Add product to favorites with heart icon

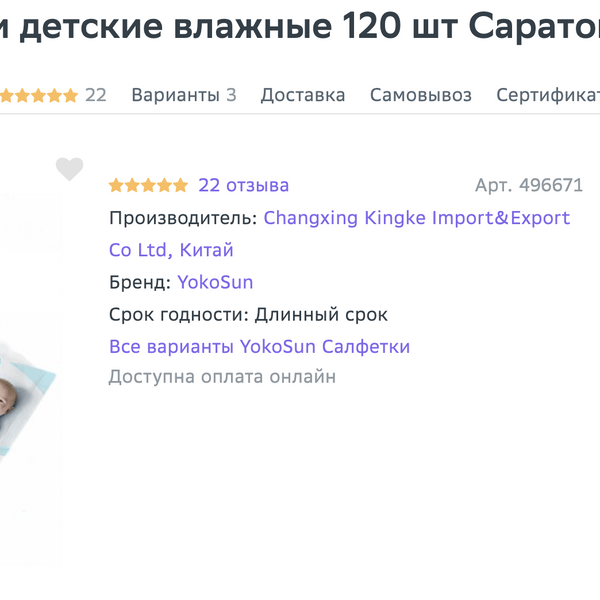(69, 169)
